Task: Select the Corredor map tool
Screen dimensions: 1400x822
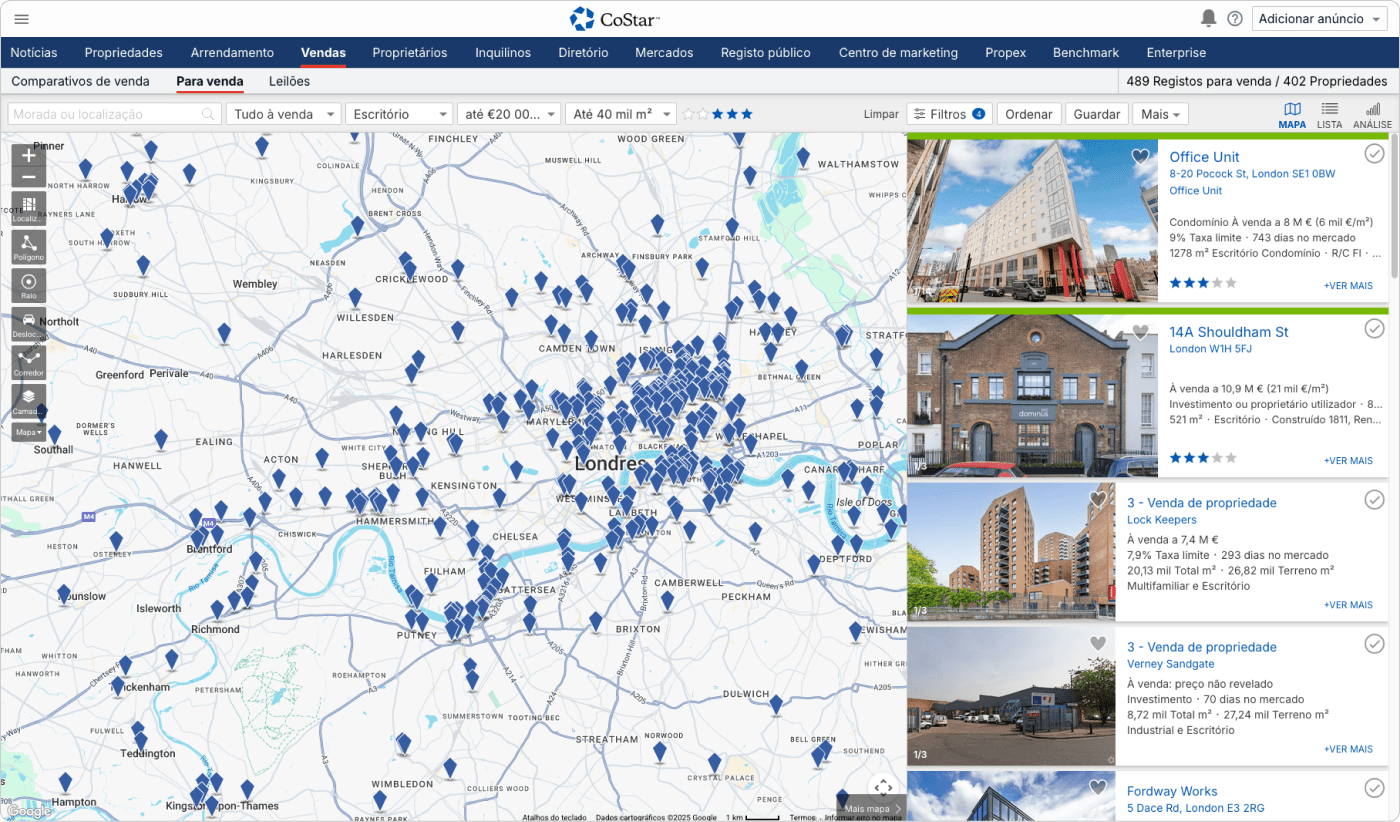Action: coord(28,361)
